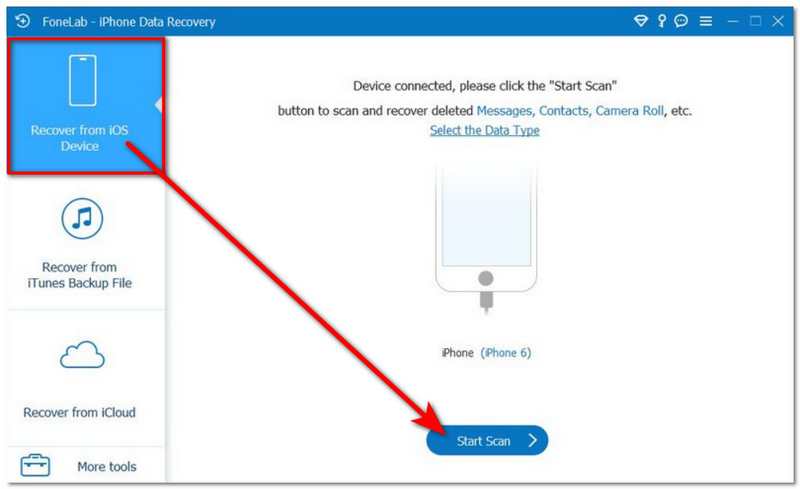Open the hamburger menu icon
The image size is (800, 489).
(x=706, y=21)
